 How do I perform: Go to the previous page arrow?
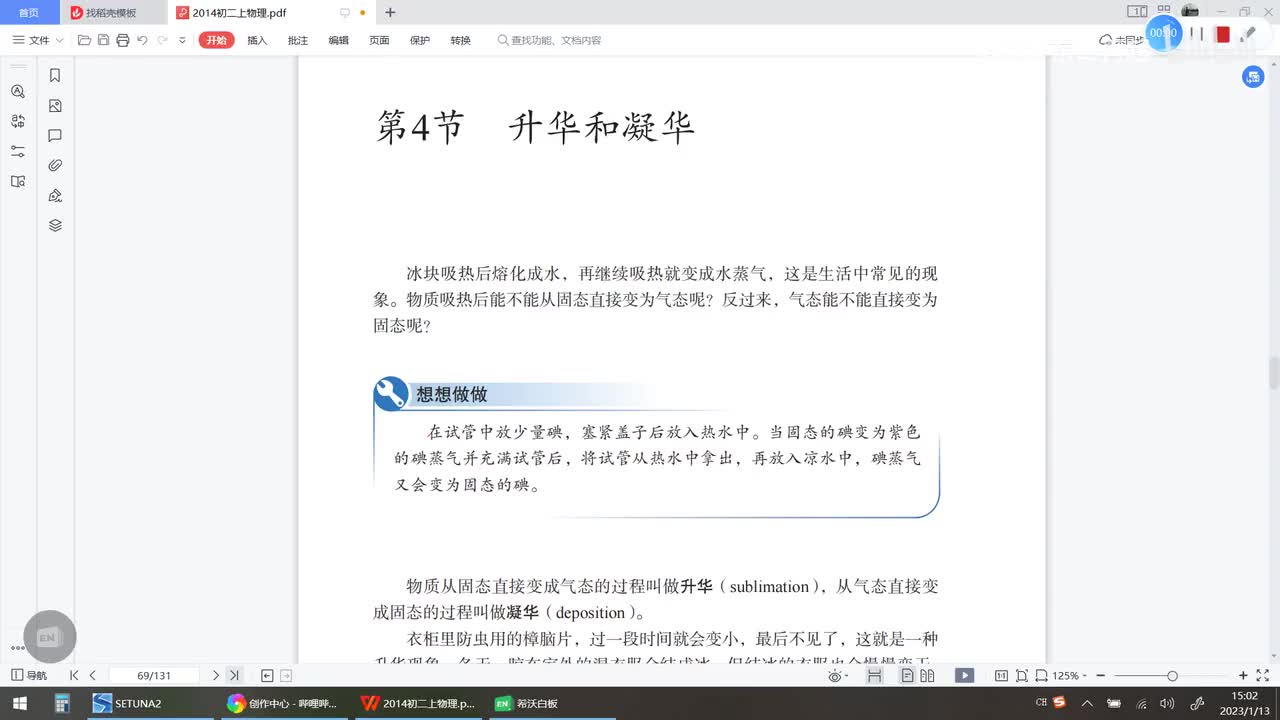[93, 675]
